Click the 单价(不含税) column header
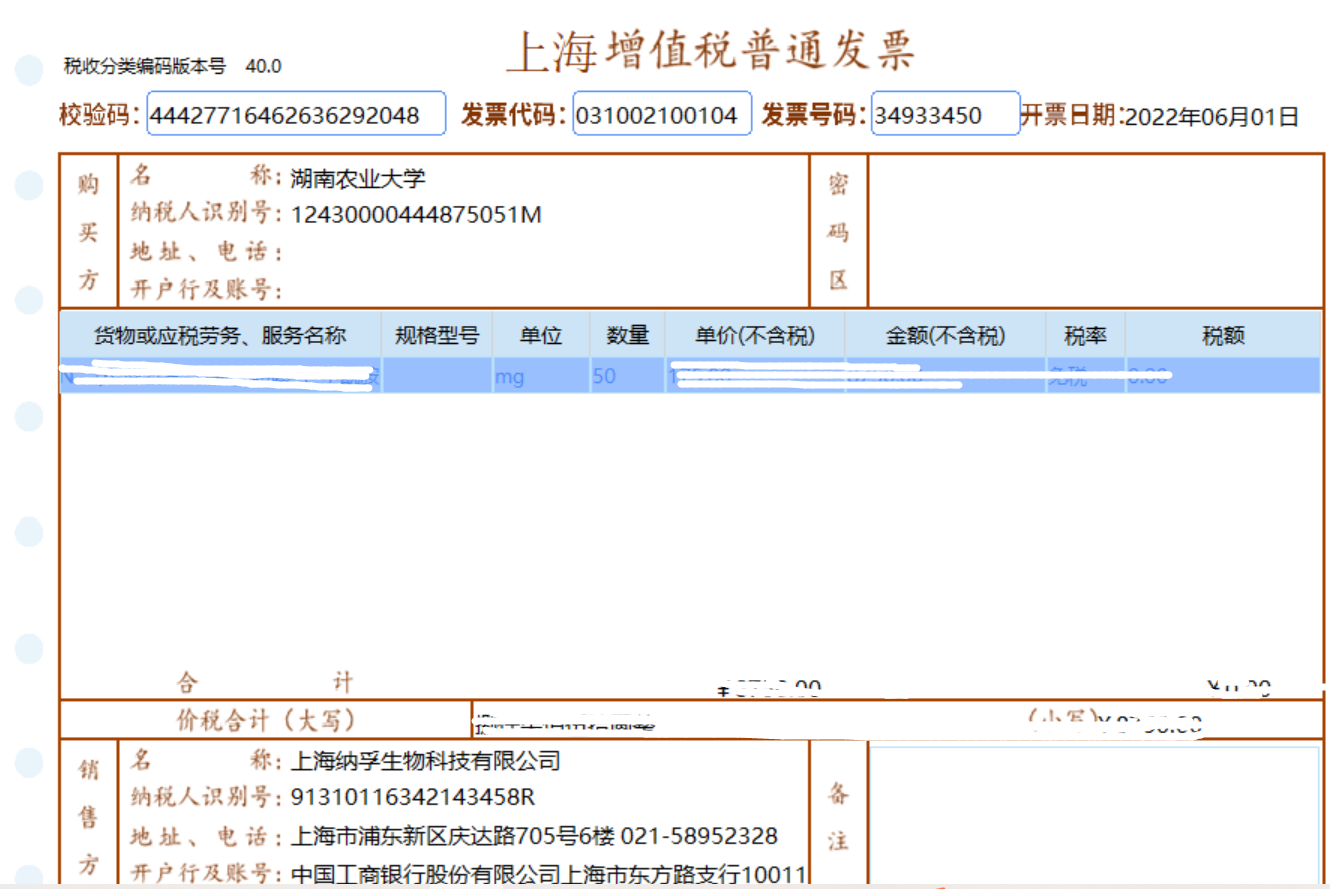The width and height of the screenshot is (1330, 889). pos(754,336)
